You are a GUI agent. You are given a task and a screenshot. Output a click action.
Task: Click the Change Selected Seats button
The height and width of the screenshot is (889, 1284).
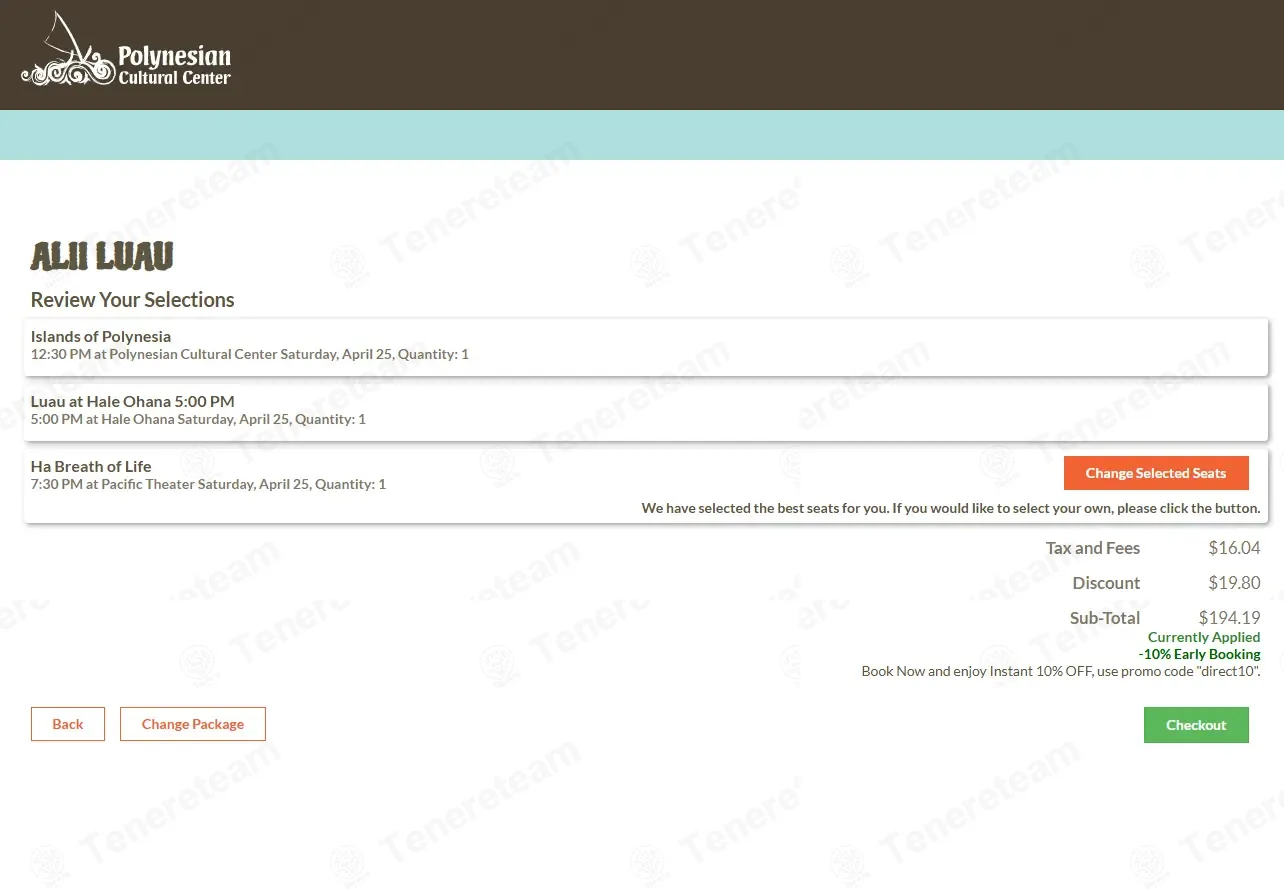[x=1156, y=473]
